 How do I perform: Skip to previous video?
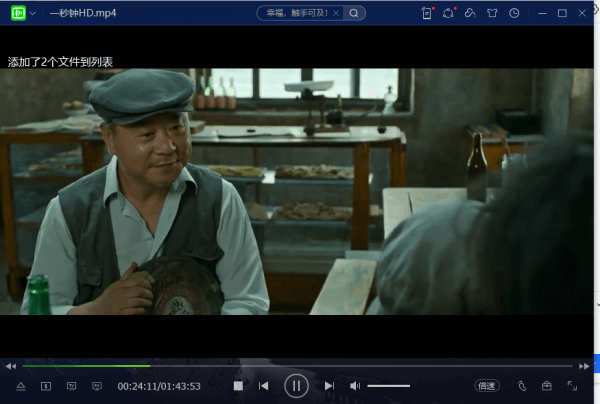pyautogui.click(x=263, y=386)
